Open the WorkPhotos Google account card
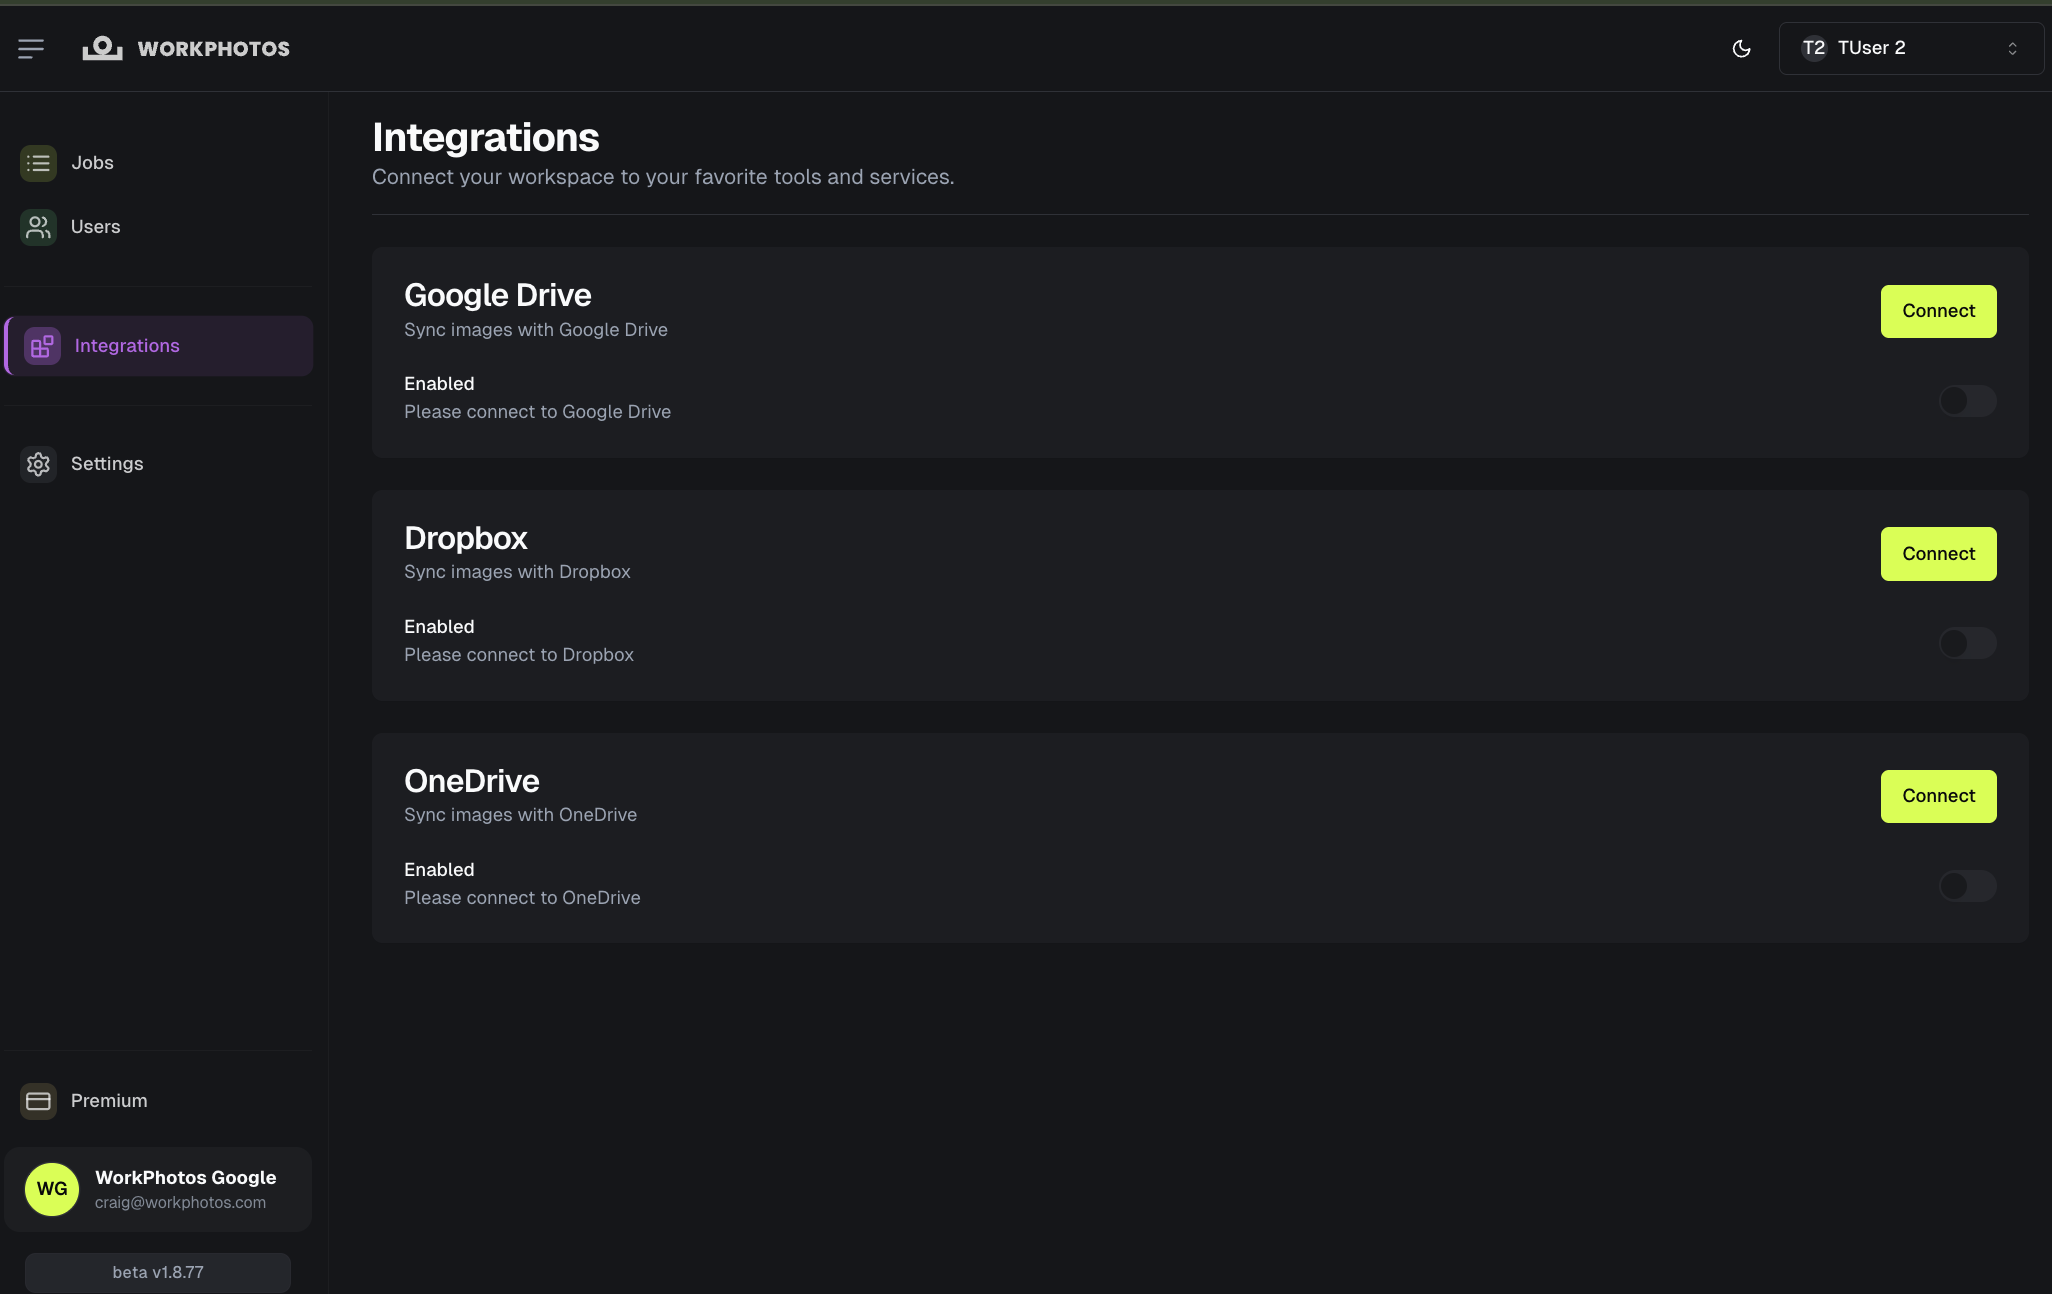 [x=158, y=1189]
